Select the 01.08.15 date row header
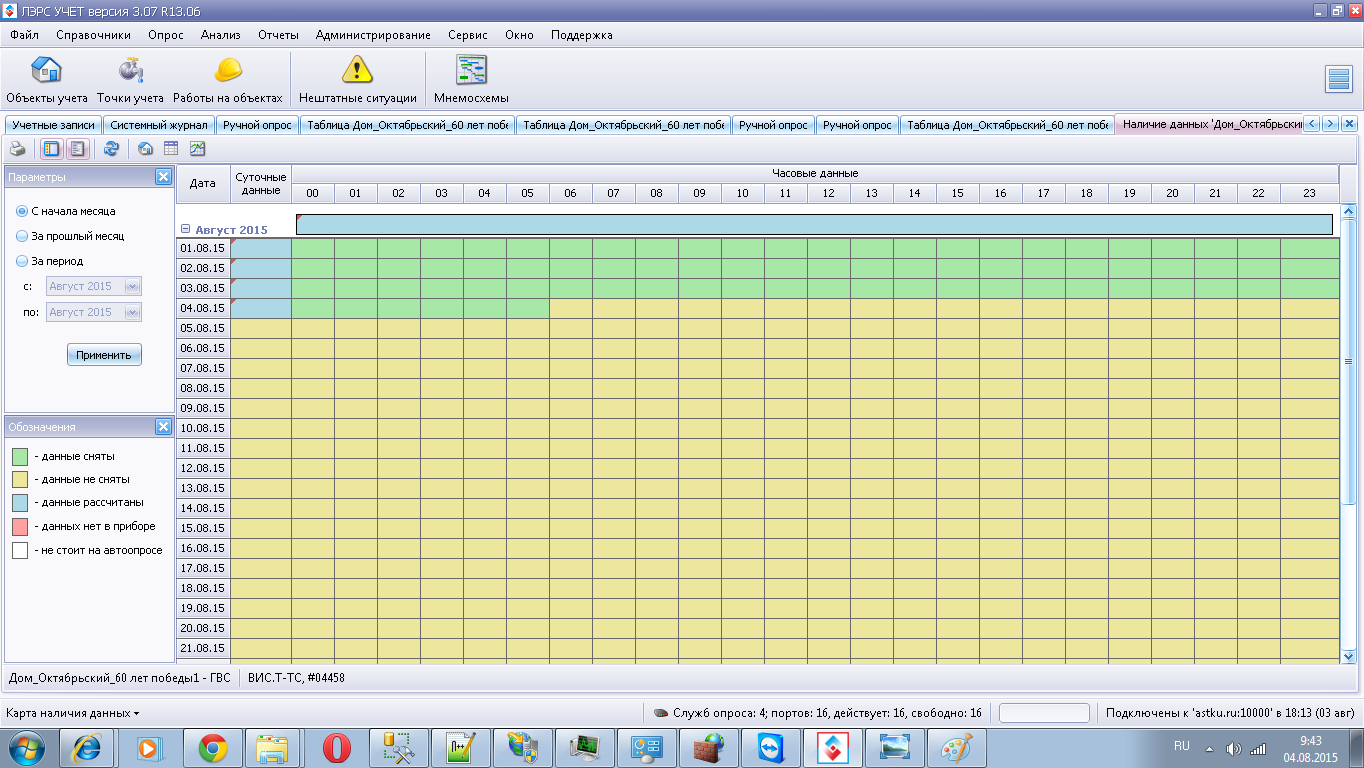Viewport: 1364px width, 768px height. [203, 248]
